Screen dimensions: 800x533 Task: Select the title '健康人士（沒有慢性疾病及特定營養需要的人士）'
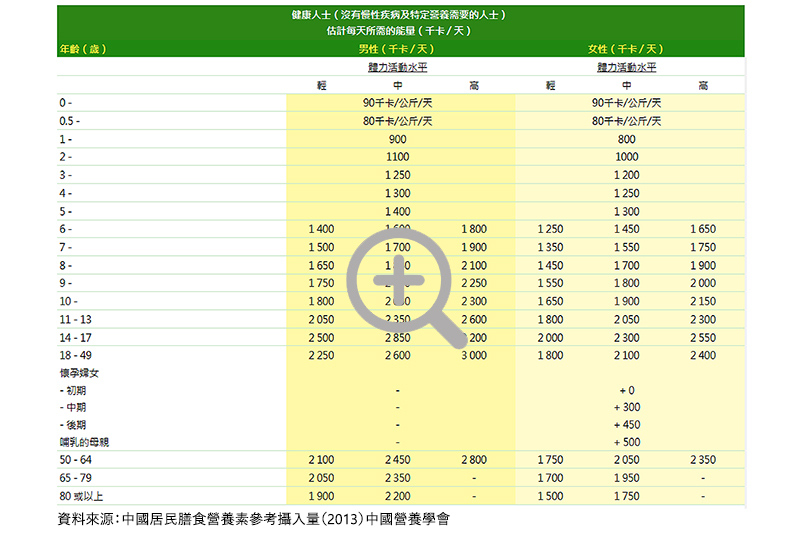pyautogui.click(x=398, y=15)
